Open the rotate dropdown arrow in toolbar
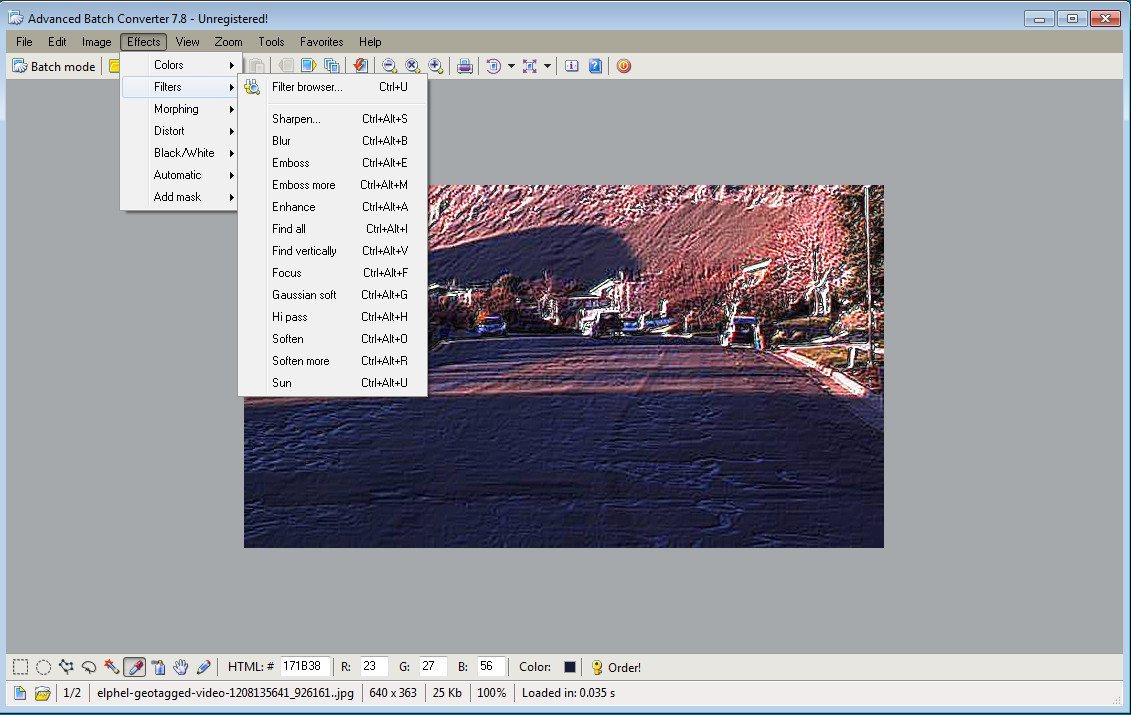The height and width of the screenshot is (715, 1131). (512, 65)
